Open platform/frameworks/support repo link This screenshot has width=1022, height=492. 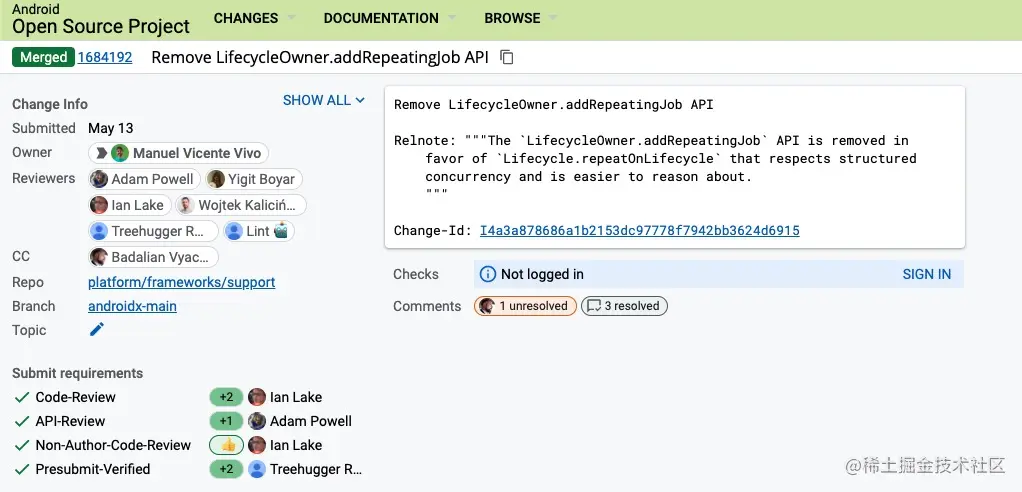[182, 282]
